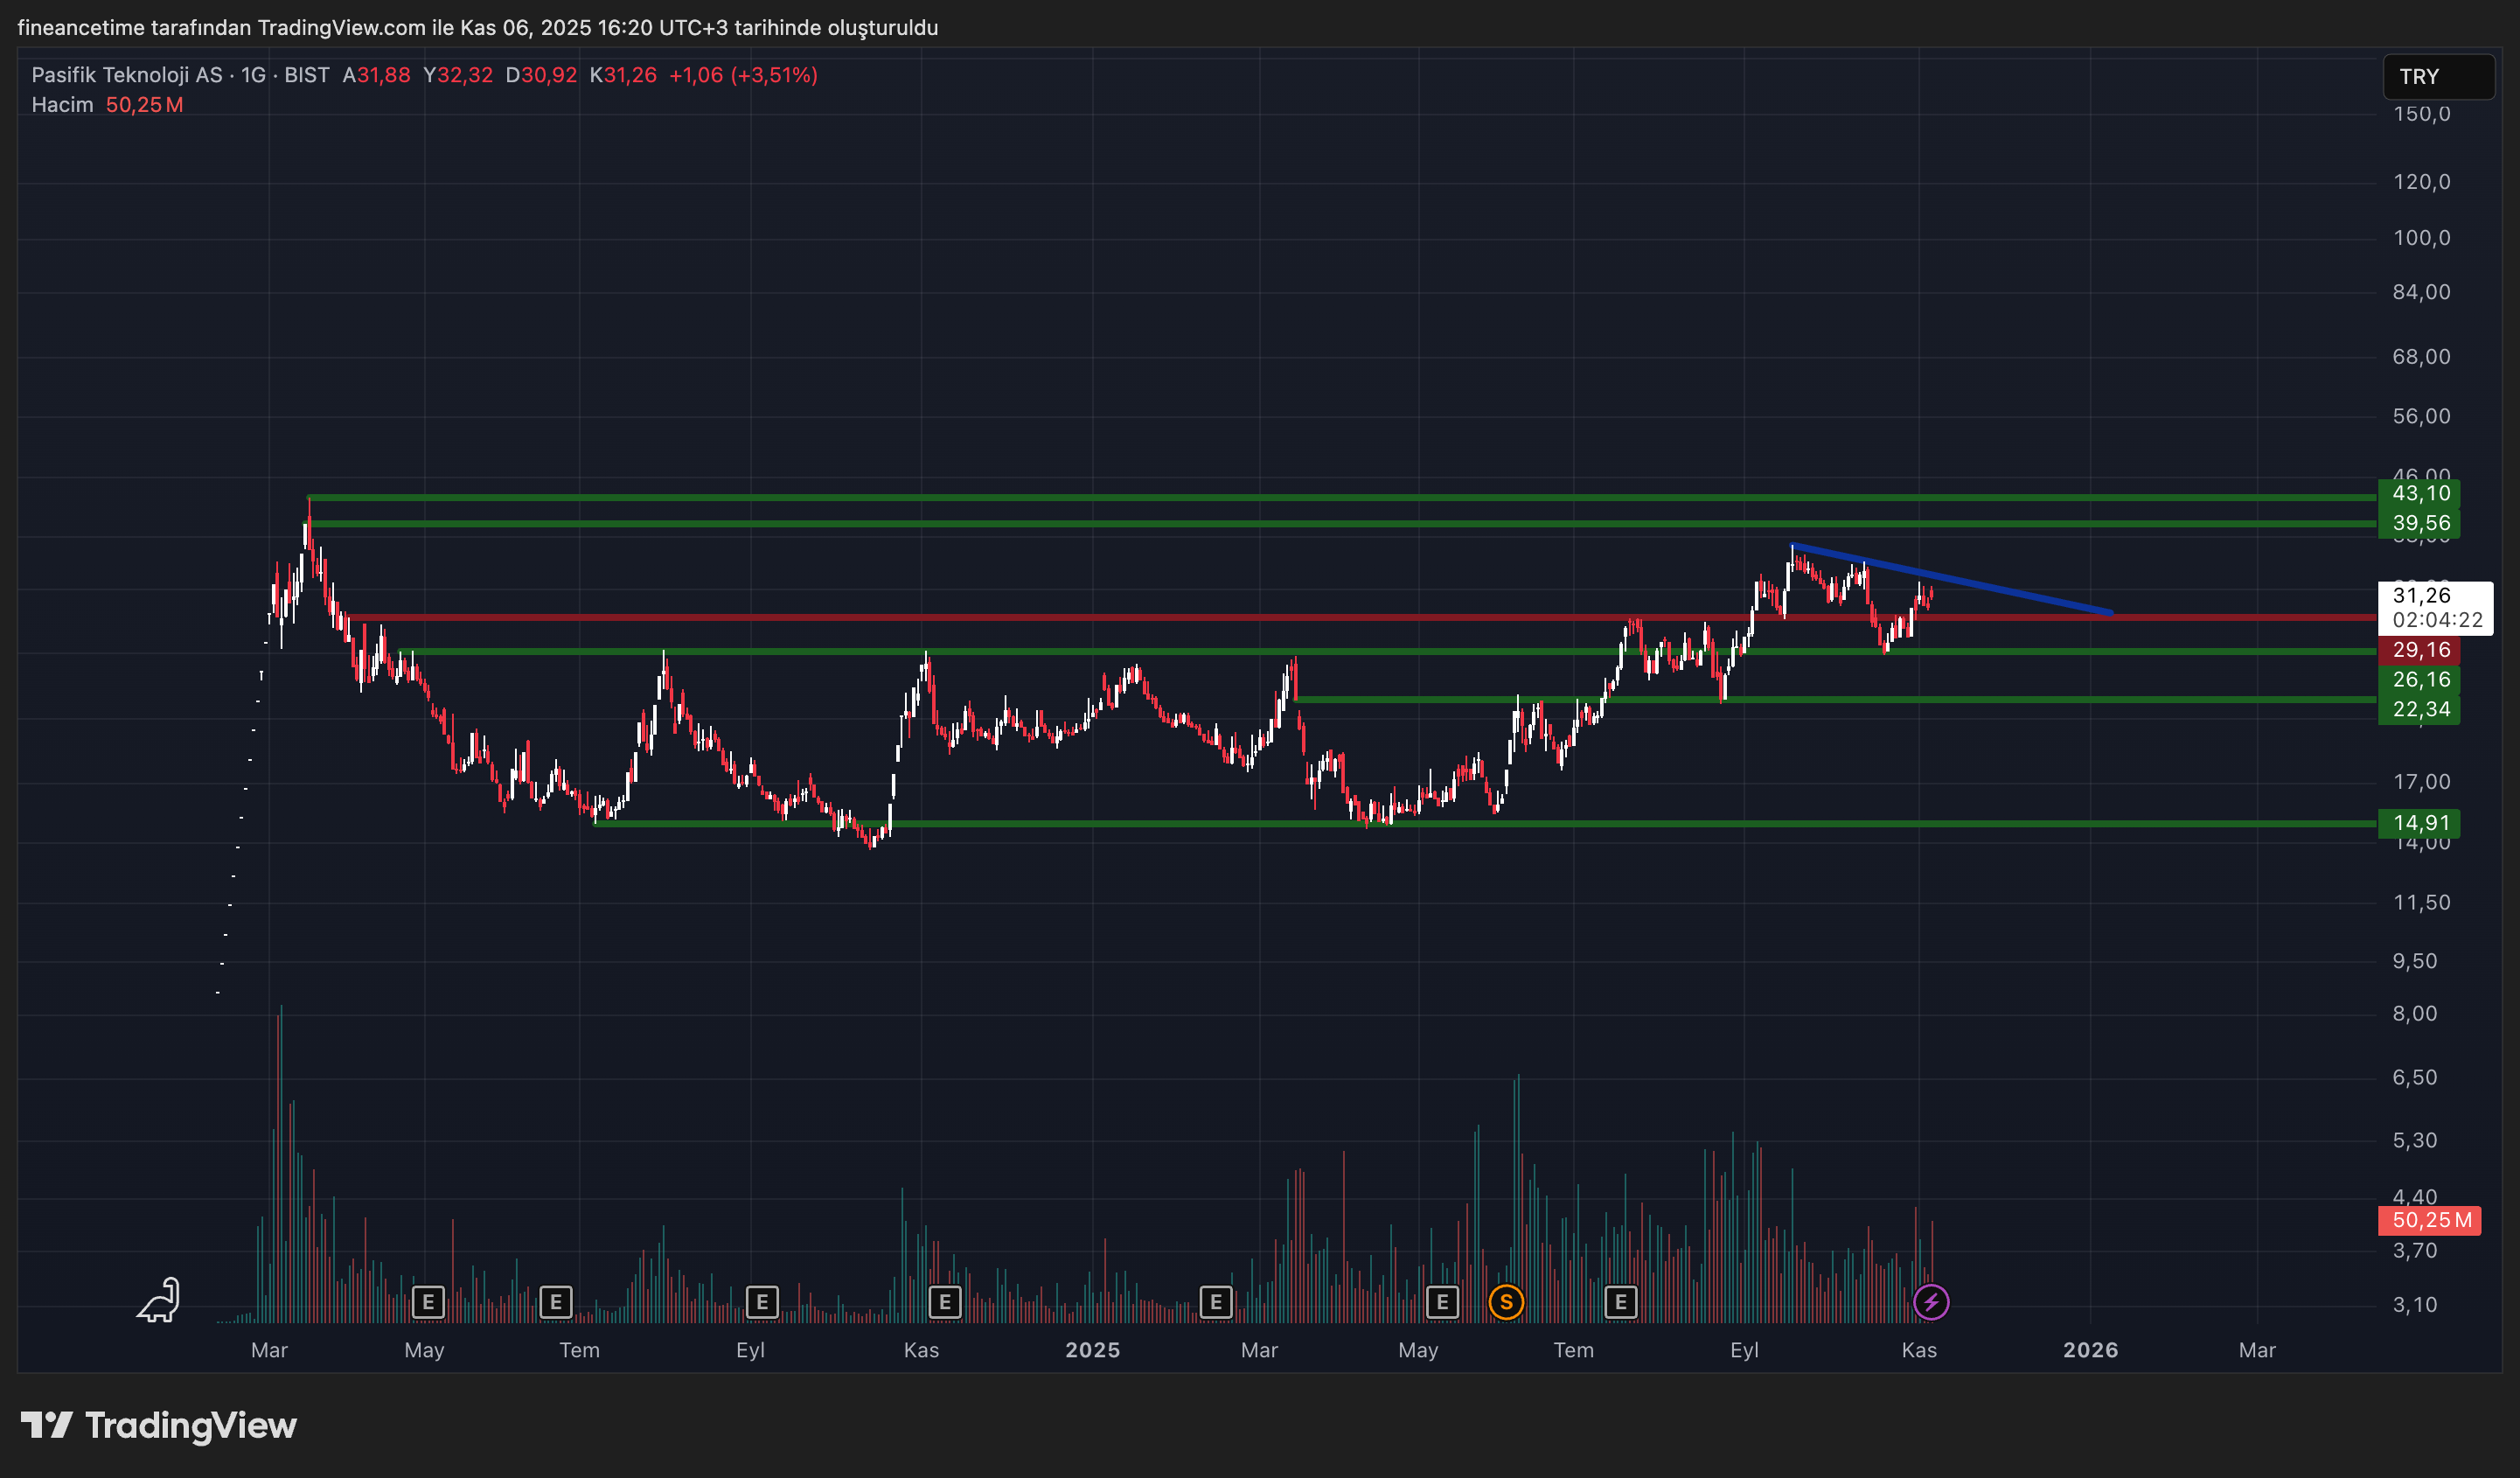Viewport: 2520px width, 1478px height.
Task: Click the rightmost E earnings marker
Action: pos(1620,1302)
